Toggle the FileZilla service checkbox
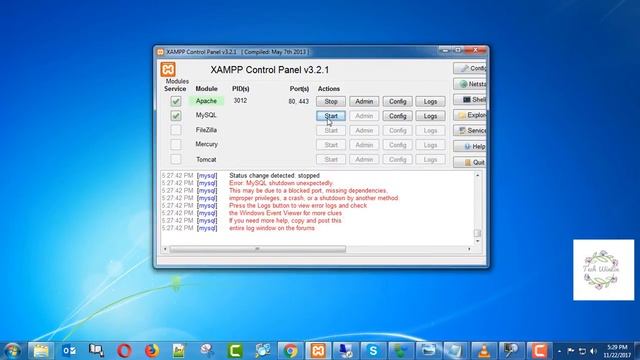The height and width of the screenshot is (360, 640). click(x=176, y=130)
